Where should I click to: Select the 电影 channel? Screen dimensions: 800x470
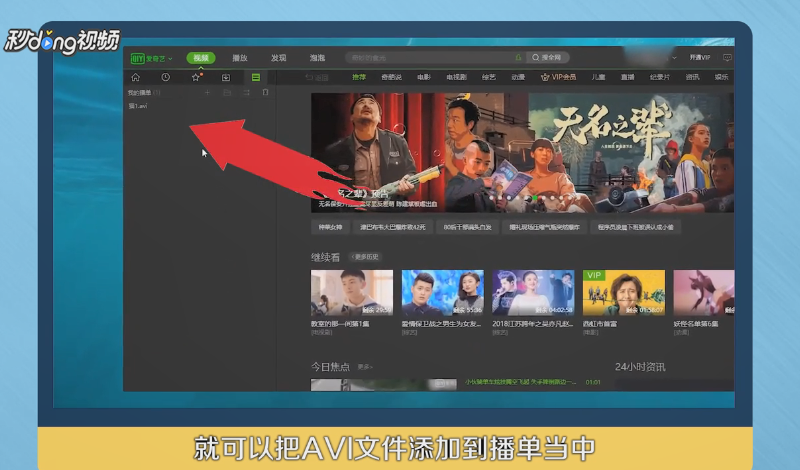424,77
